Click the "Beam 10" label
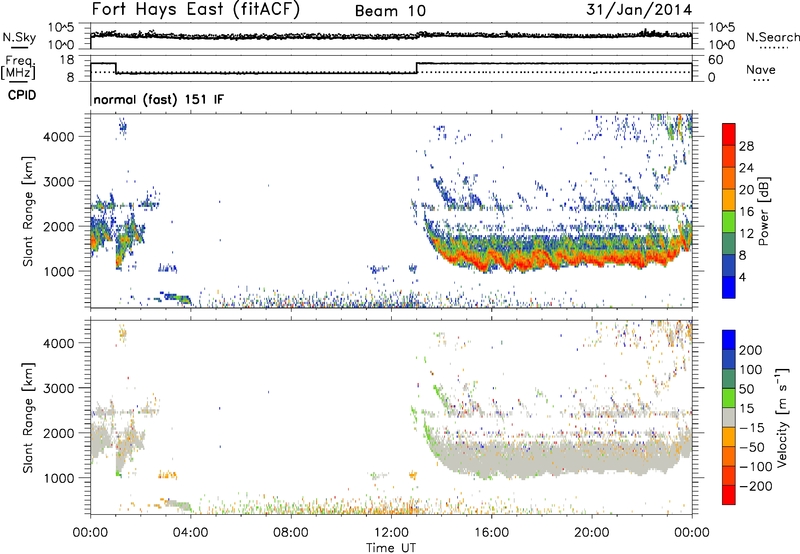Image resolution: width=800 pixels, height=554 pixels. coord(390,11)
